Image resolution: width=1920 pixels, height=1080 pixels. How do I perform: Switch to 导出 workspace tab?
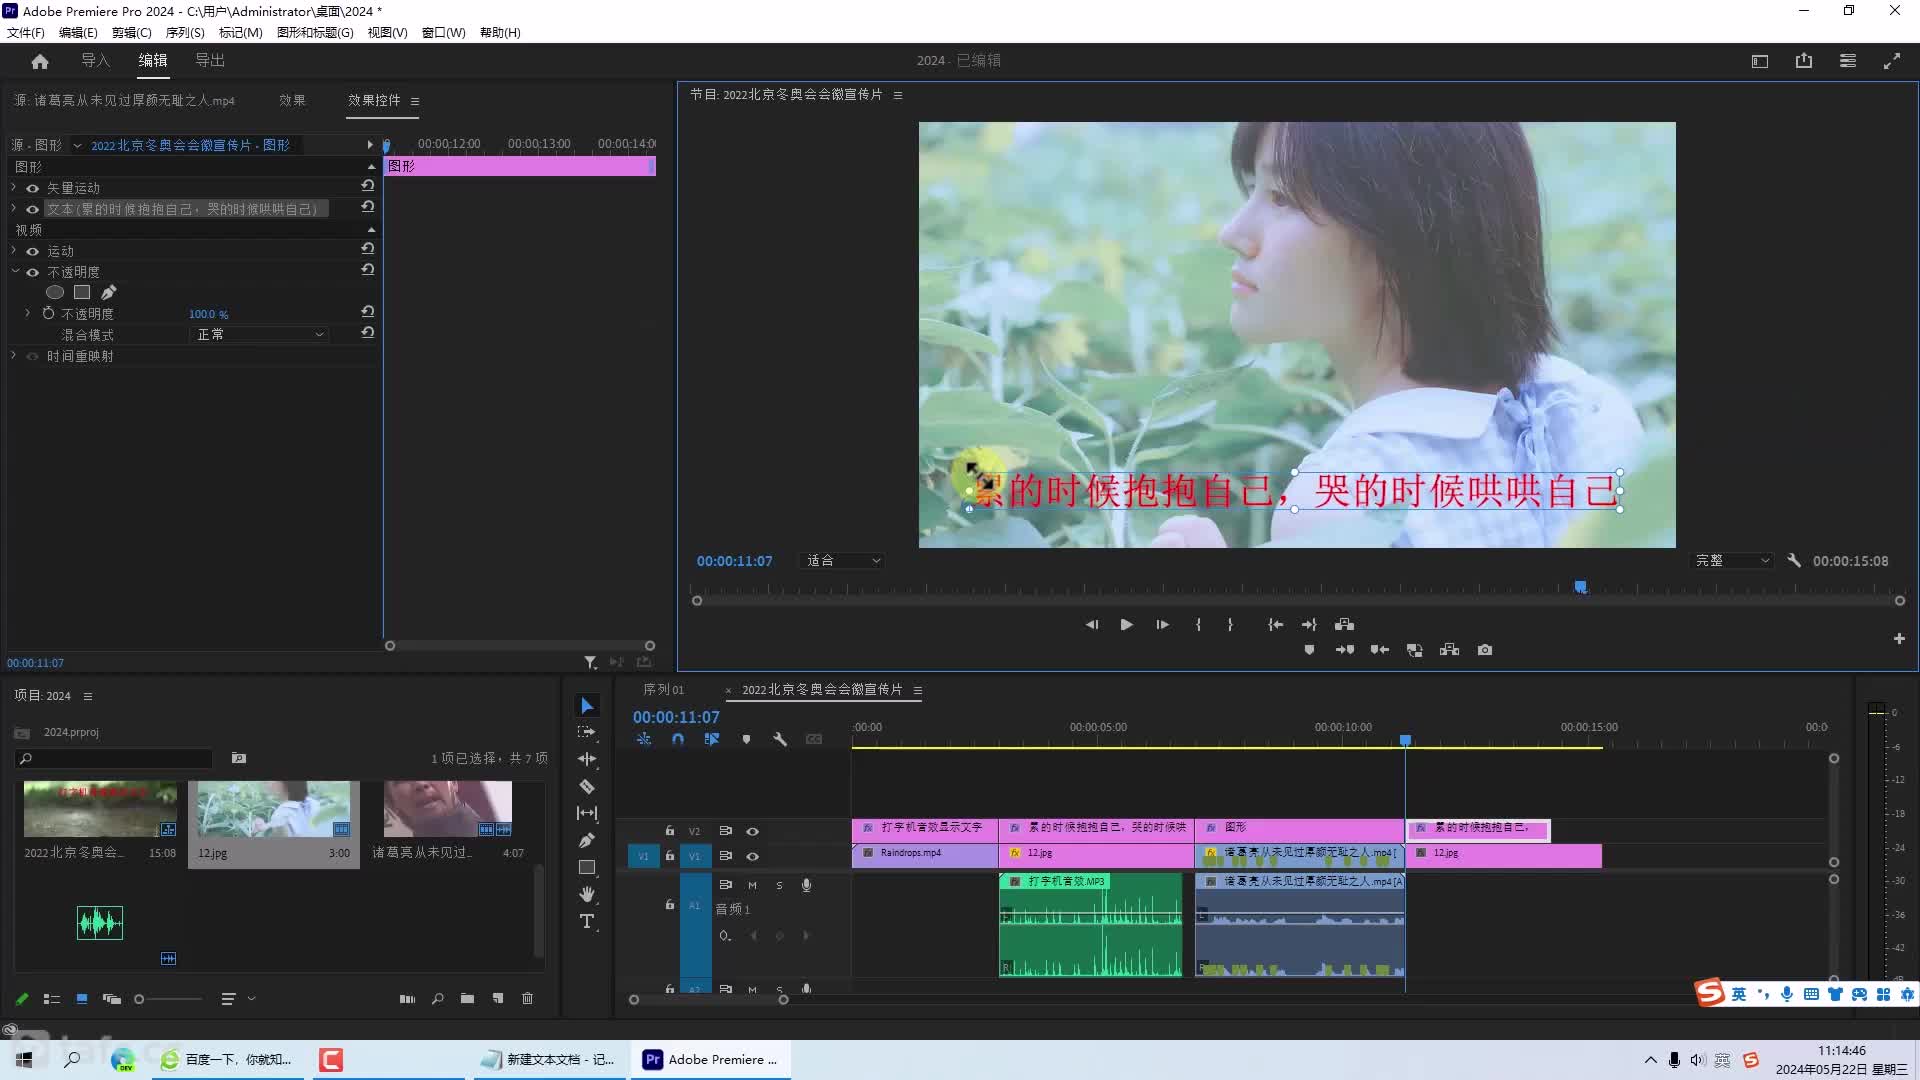click(210, 61)
